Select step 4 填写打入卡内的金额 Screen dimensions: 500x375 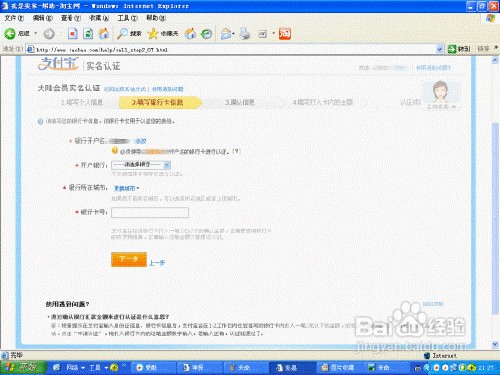point(323,102)
